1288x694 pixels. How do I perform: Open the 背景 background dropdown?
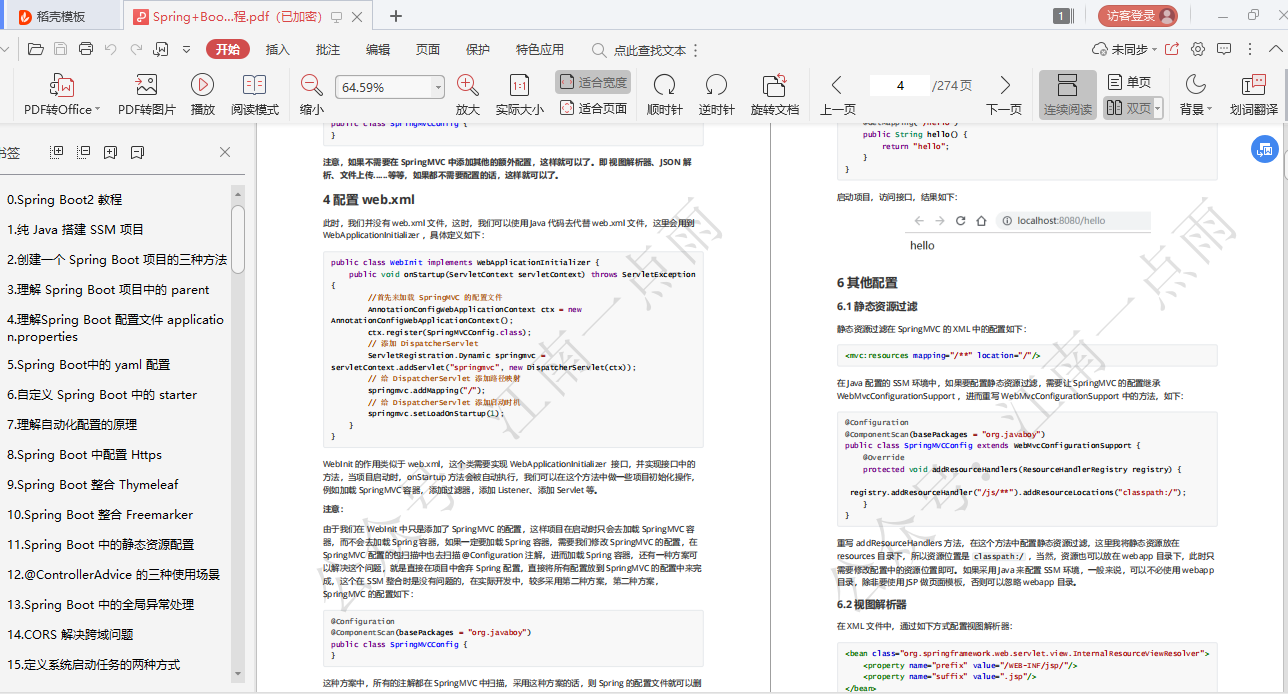tap(1194, 95)
